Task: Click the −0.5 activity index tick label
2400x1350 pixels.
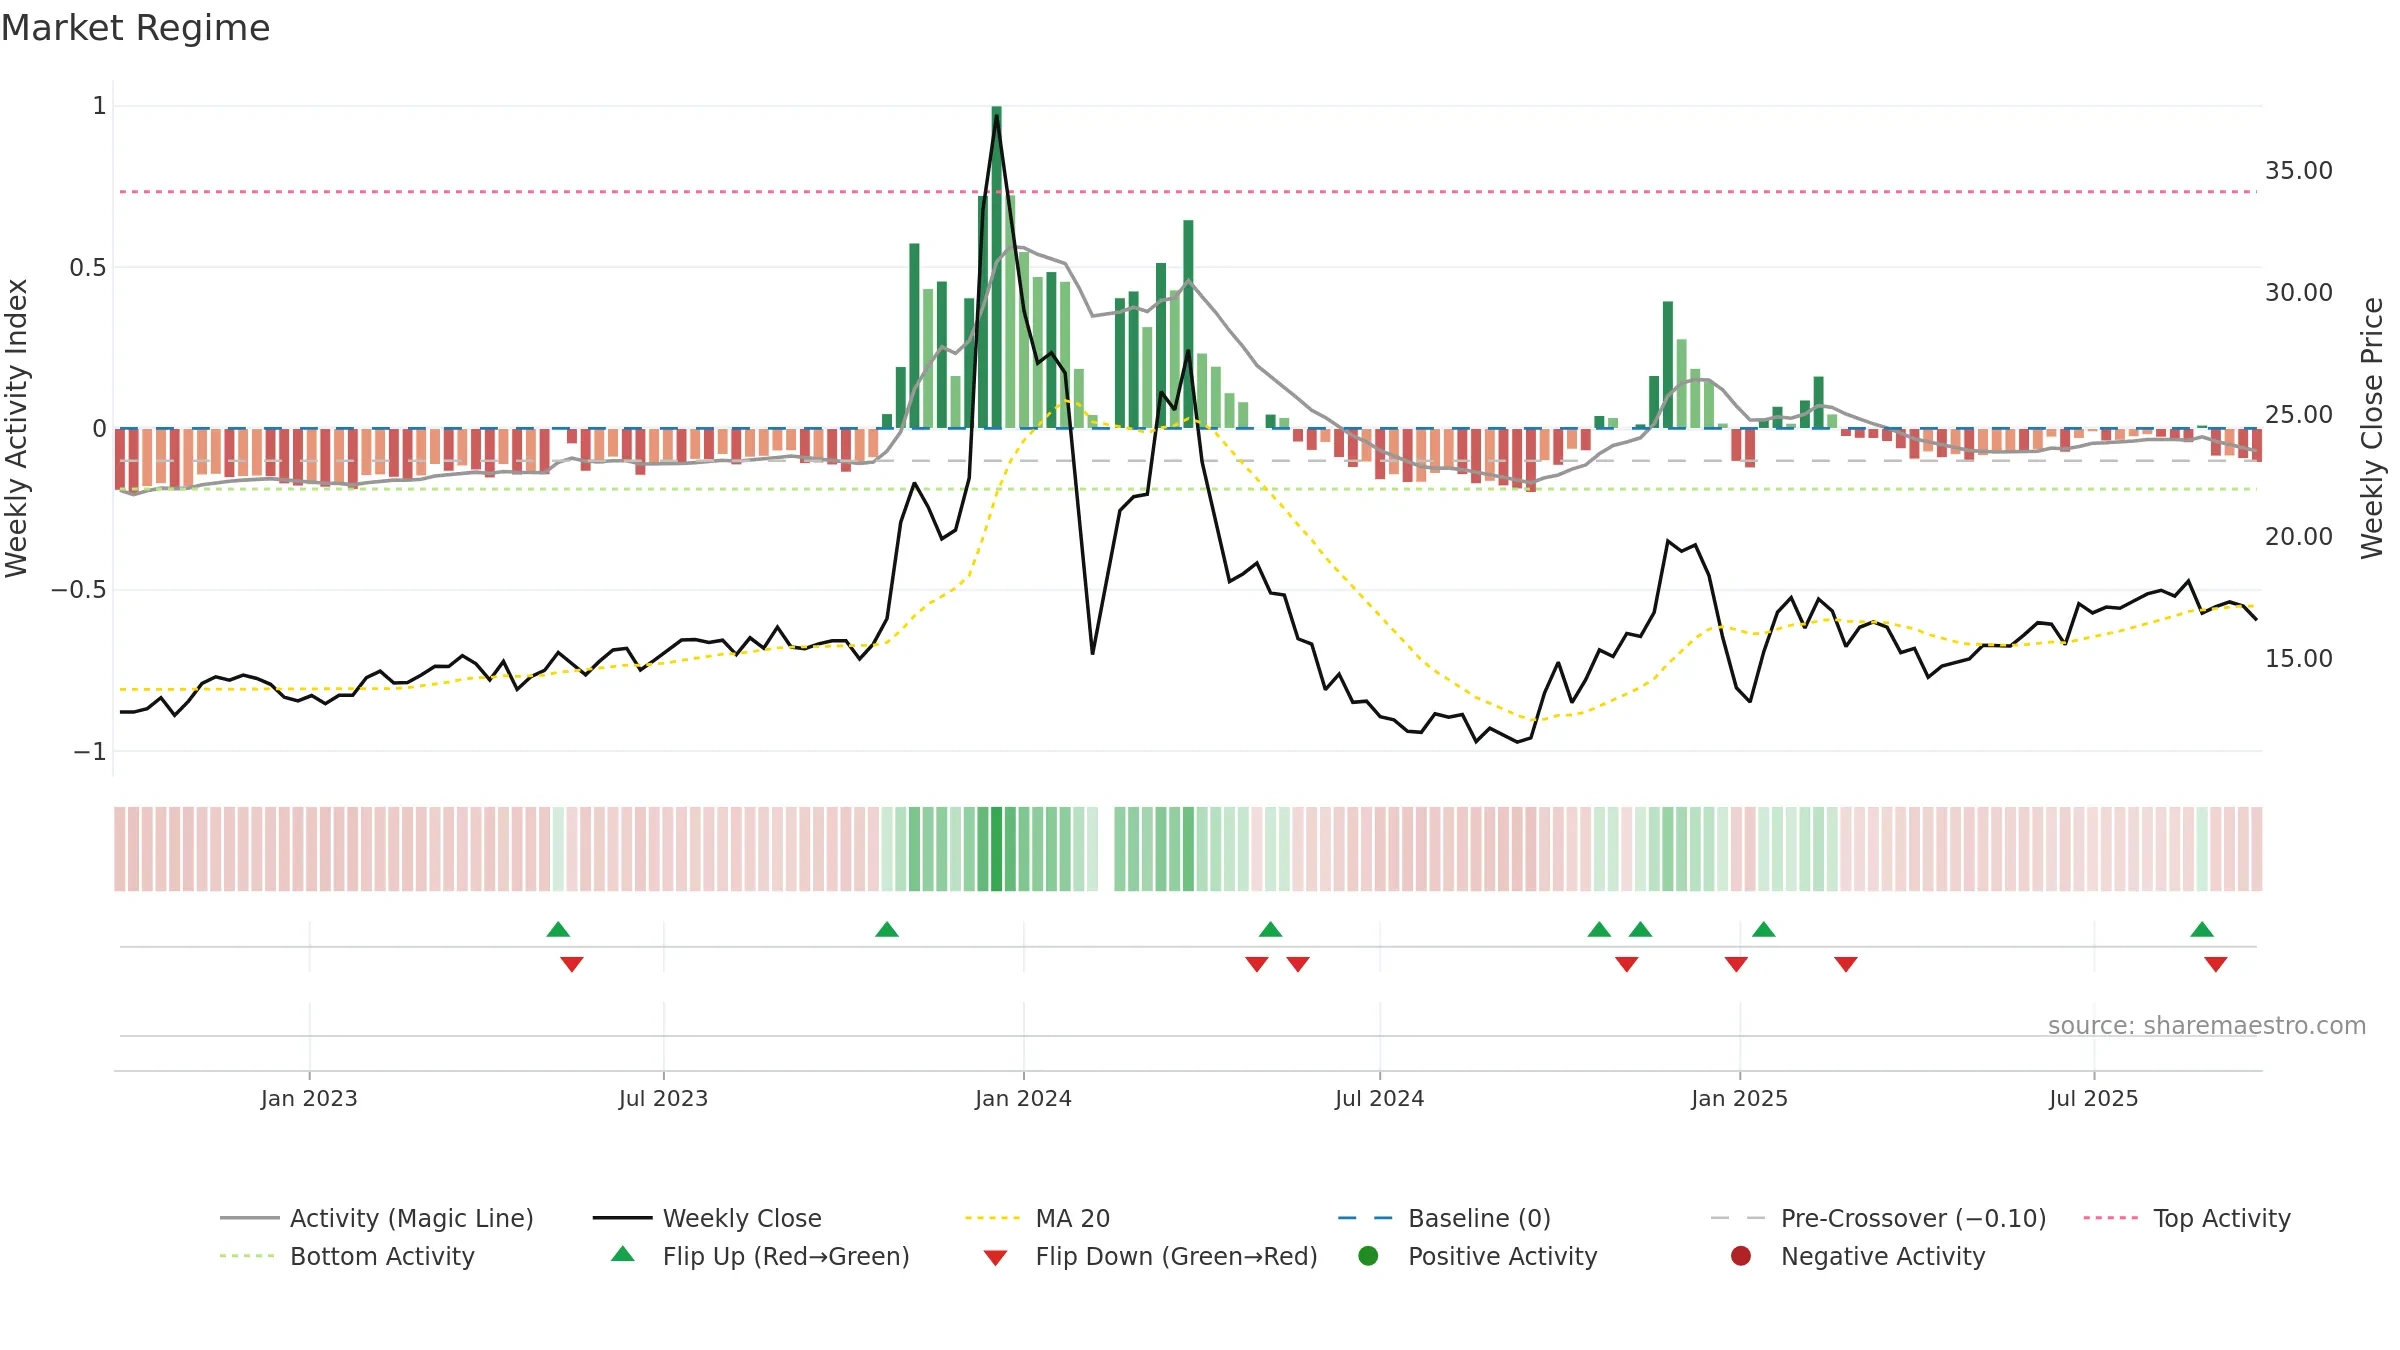Action: [79, 590]
